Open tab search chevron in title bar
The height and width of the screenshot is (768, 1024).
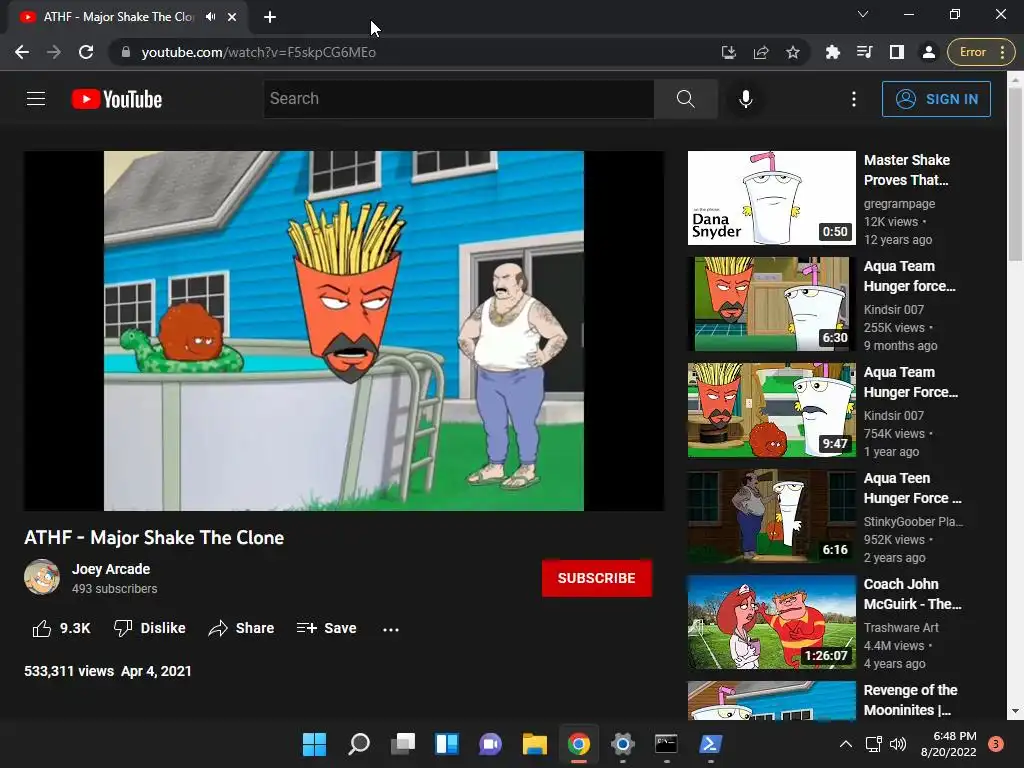tap(863, 14)
